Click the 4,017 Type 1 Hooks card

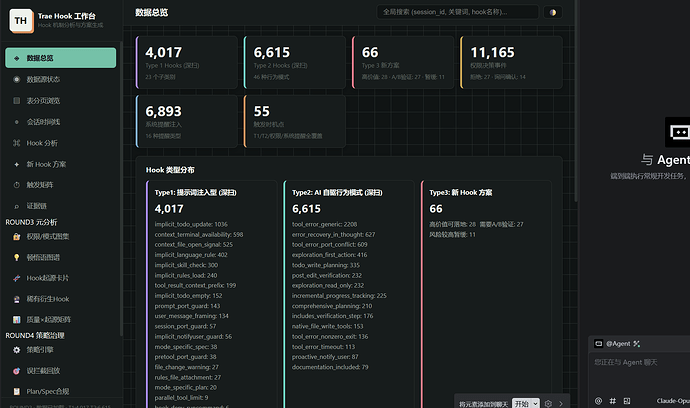[187, 62]
